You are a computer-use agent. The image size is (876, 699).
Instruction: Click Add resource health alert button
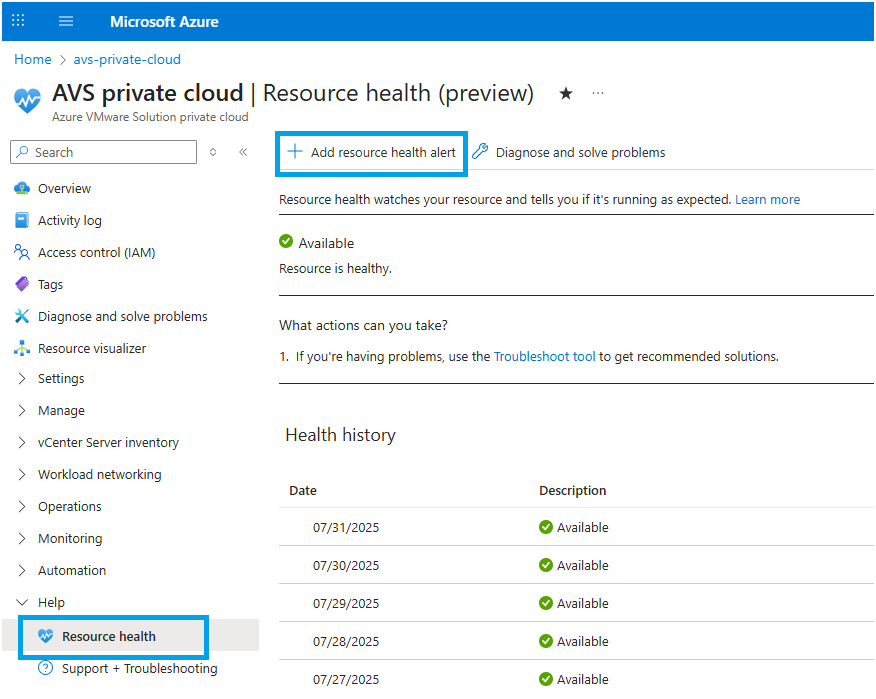click(x=371, y=153)
